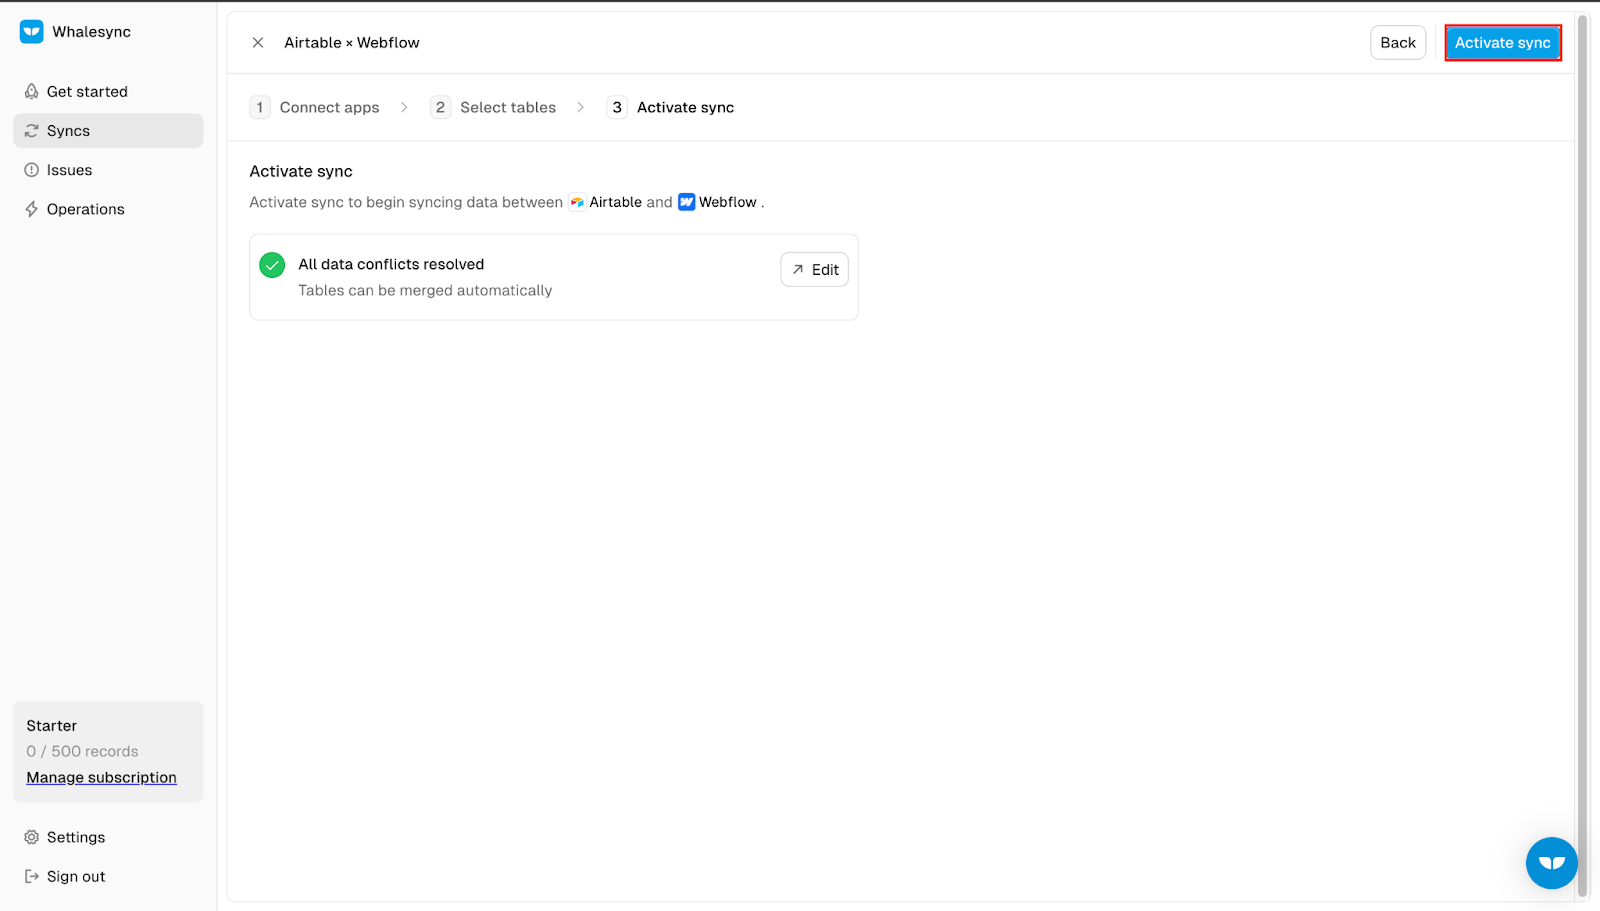Open the Syncs page in sidebar
This screenshot has width=1600, height=911.
pyautogui.click(x=108, y=131)
